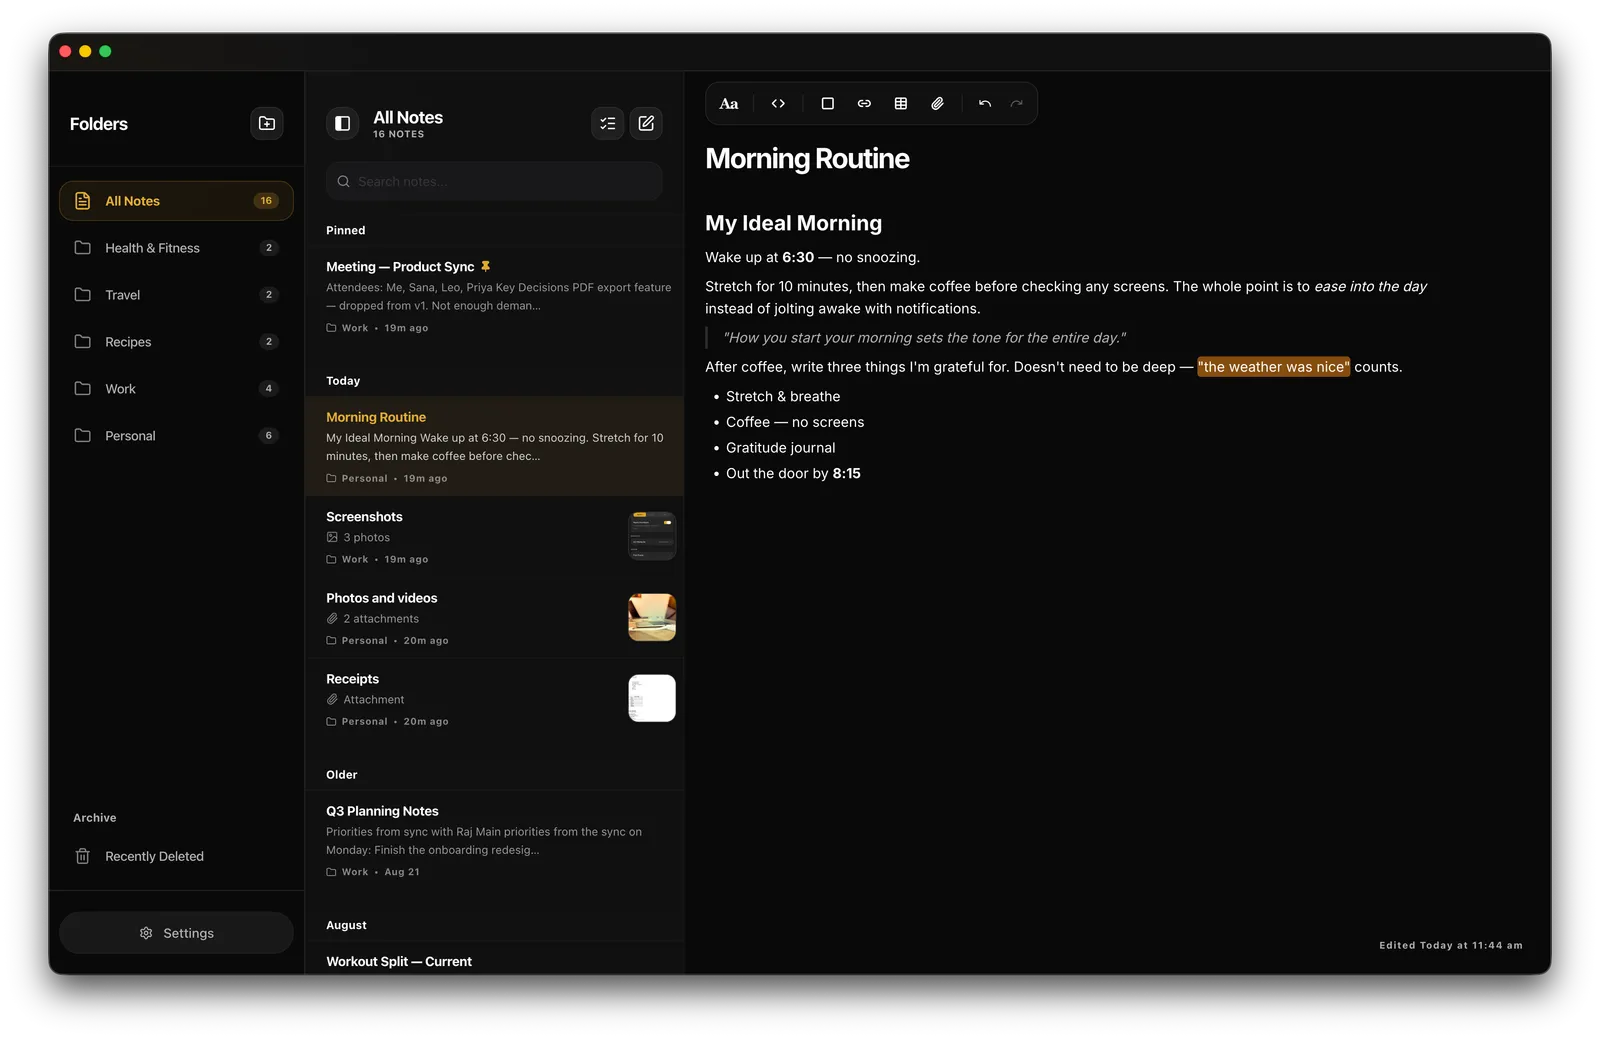Viewport: 1600px width, 1039px height.
Task: Open the Q3 Planning Notes note
Action: (494, 841)
